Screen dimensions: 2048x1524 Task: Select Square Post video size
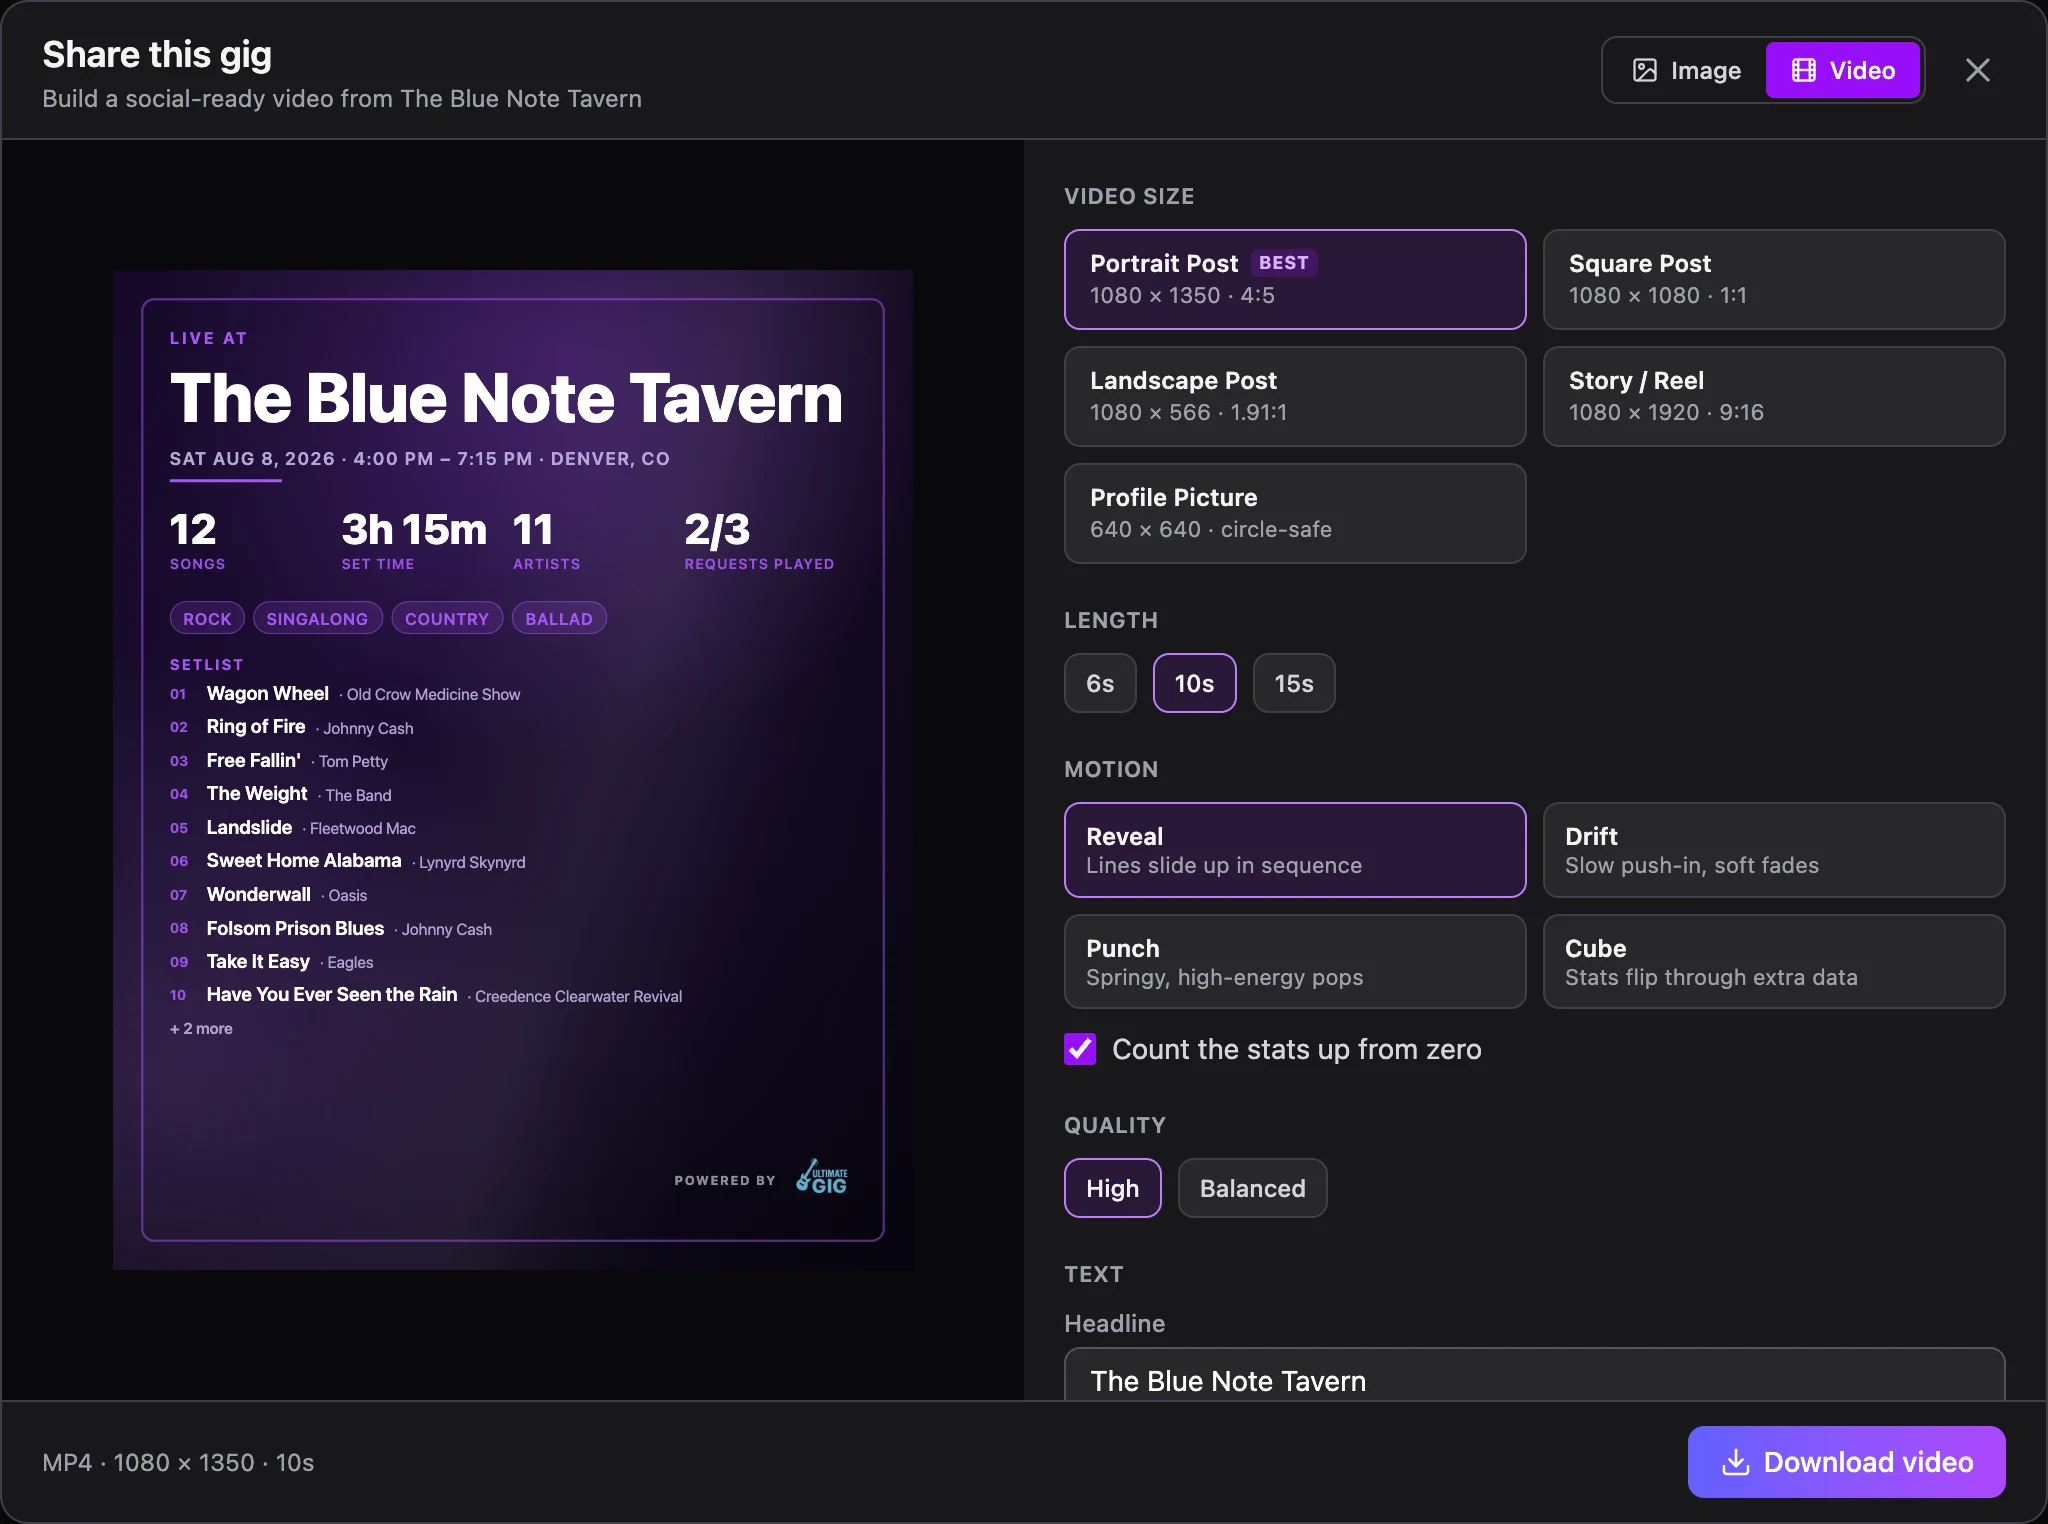point(1773,279)
